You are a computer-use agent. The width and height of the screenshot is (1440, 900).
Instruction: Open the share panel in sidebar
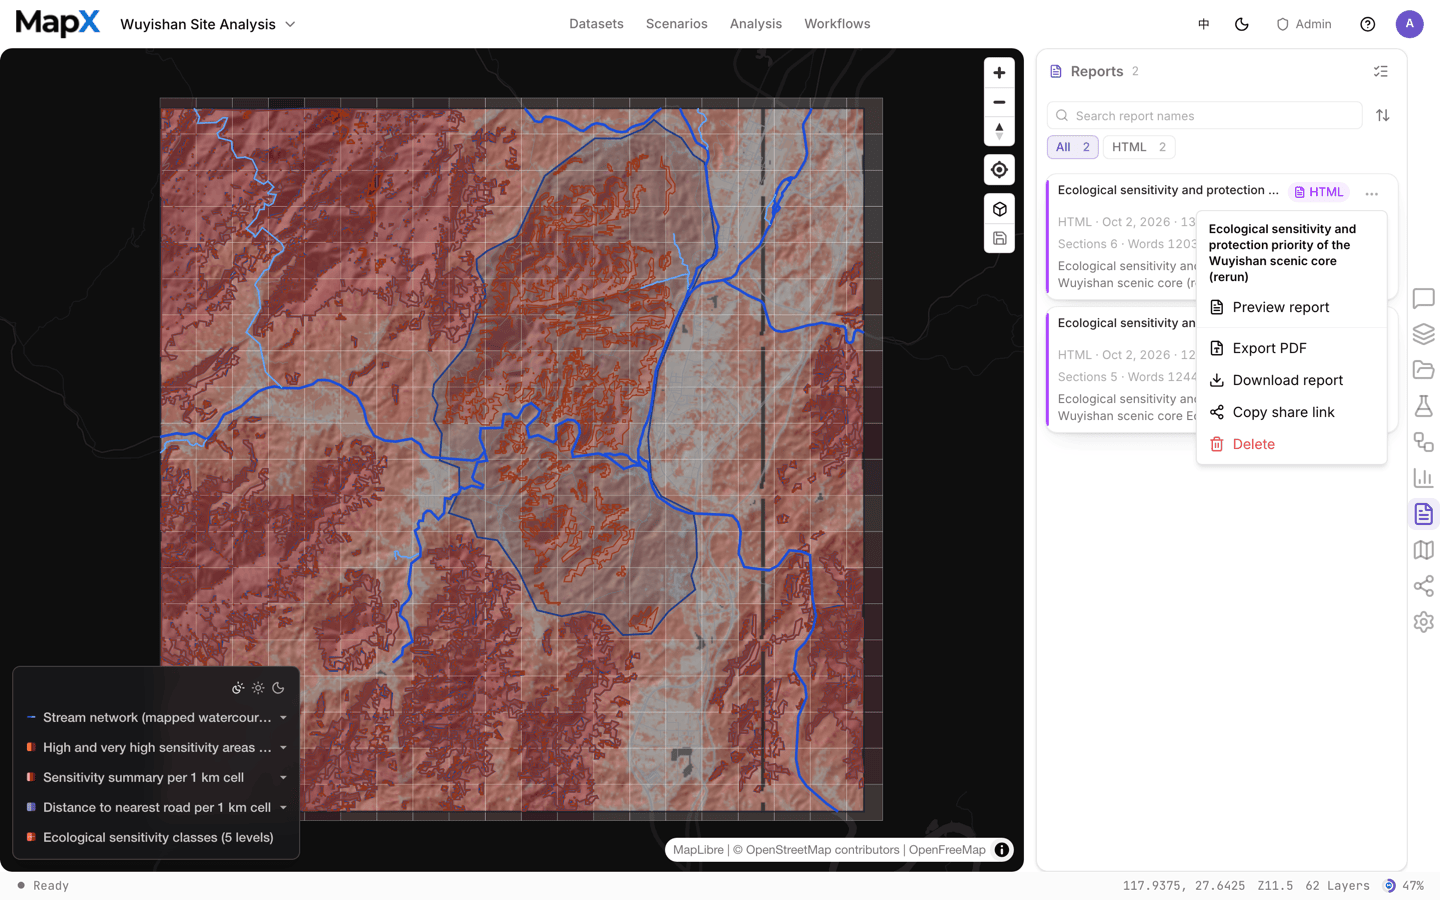[x=1424, y=586]
